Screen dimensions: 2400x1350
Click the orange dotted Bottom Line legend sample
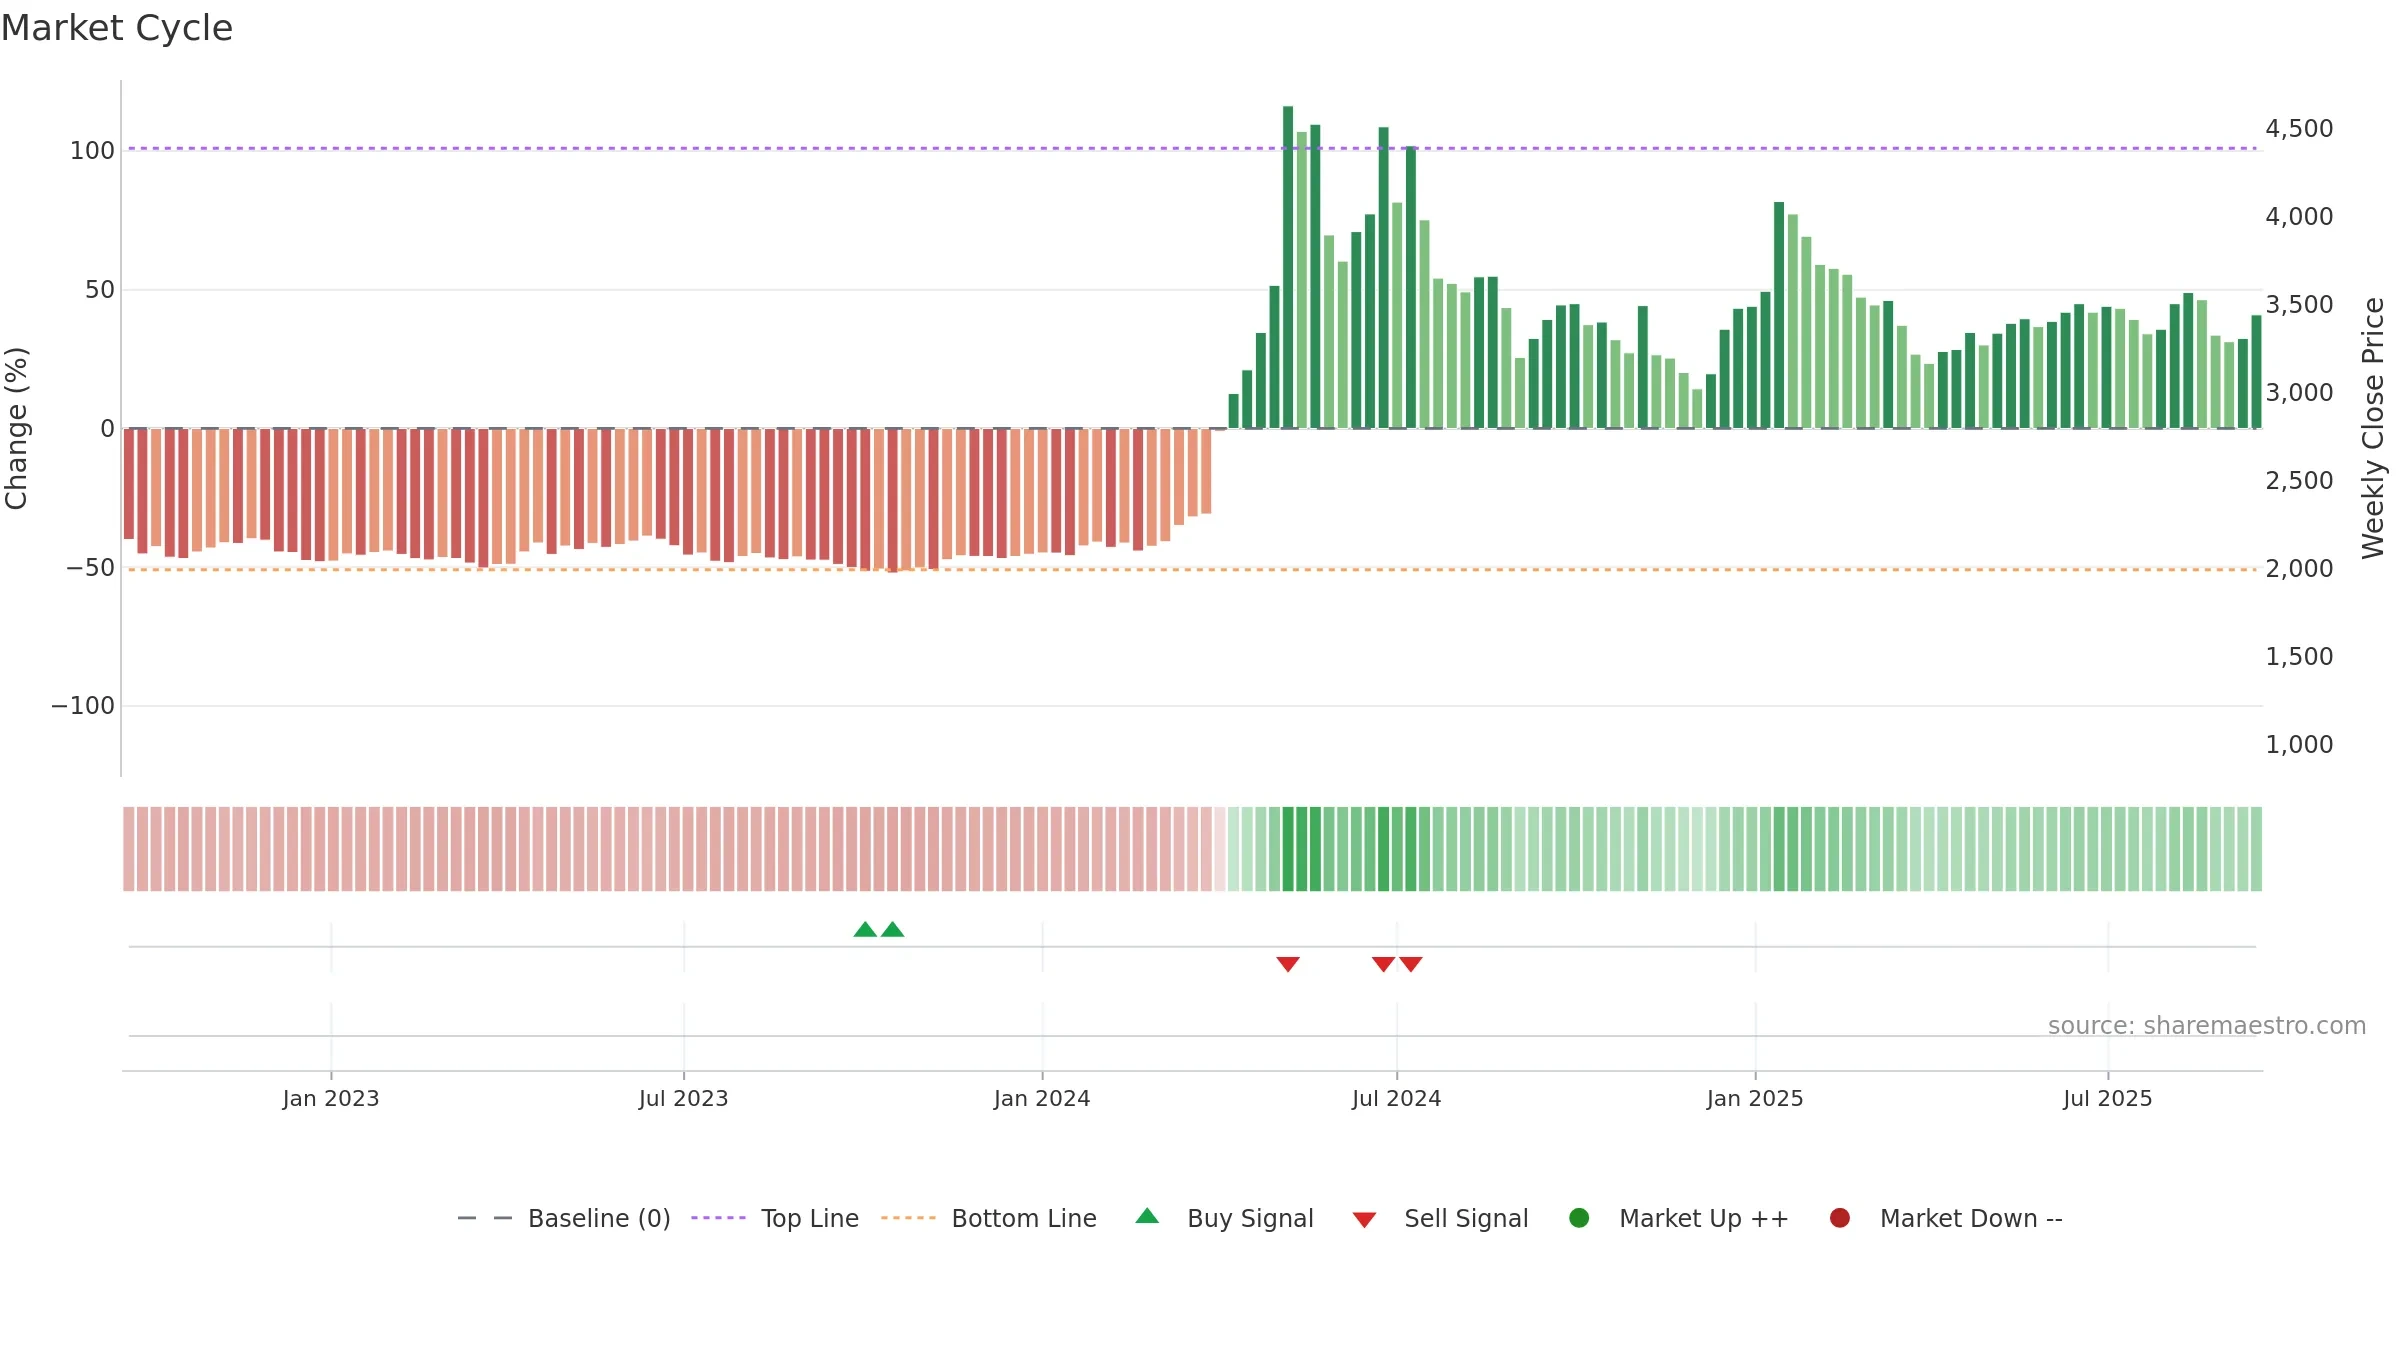point(908,1218)
